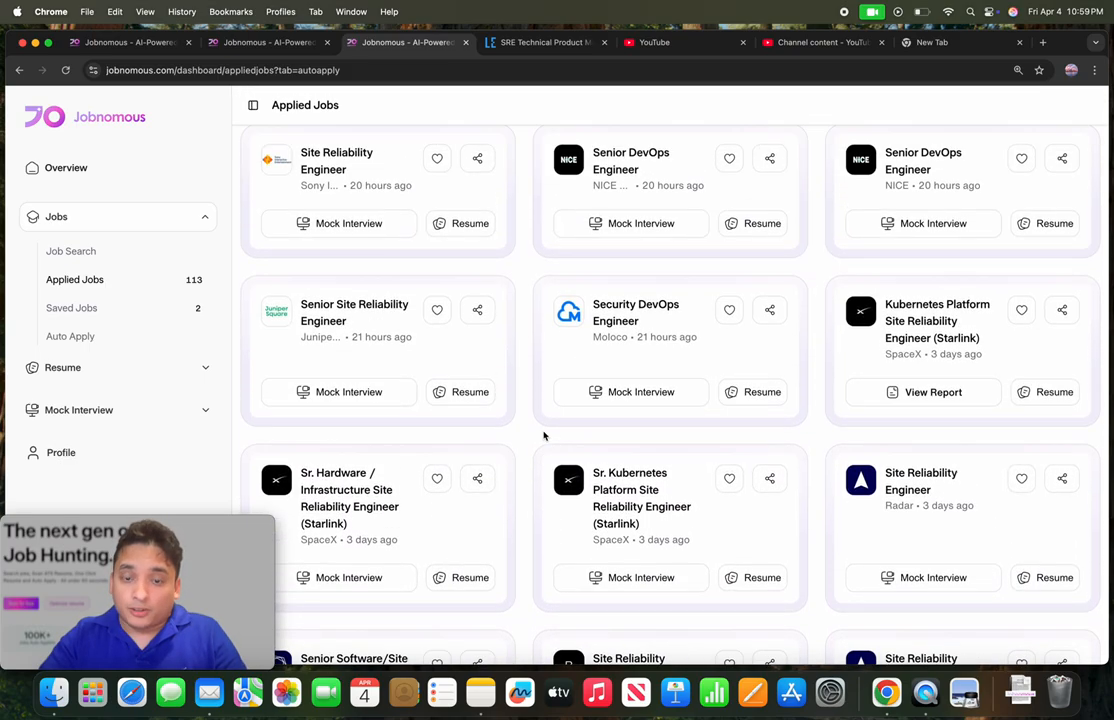The height and width of the screenshot is (720, 1114).
Task: Open the Bookmarks menu in menu bar
Action: (x=231, y=11)
